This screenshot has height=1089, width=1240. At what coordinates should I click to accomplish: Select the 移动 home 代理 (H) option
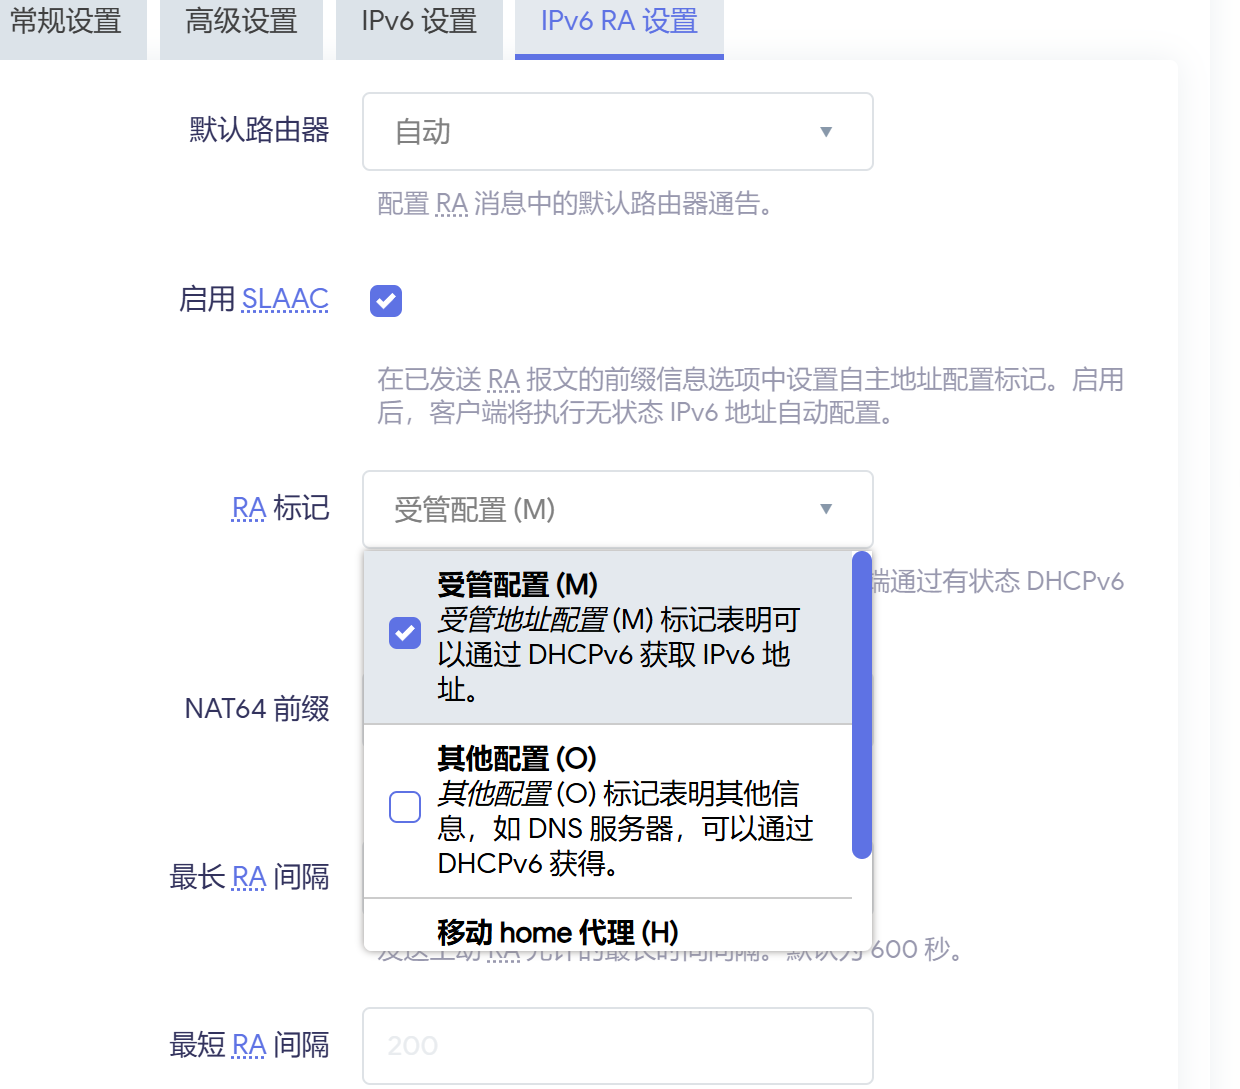[x=558, y=932]
